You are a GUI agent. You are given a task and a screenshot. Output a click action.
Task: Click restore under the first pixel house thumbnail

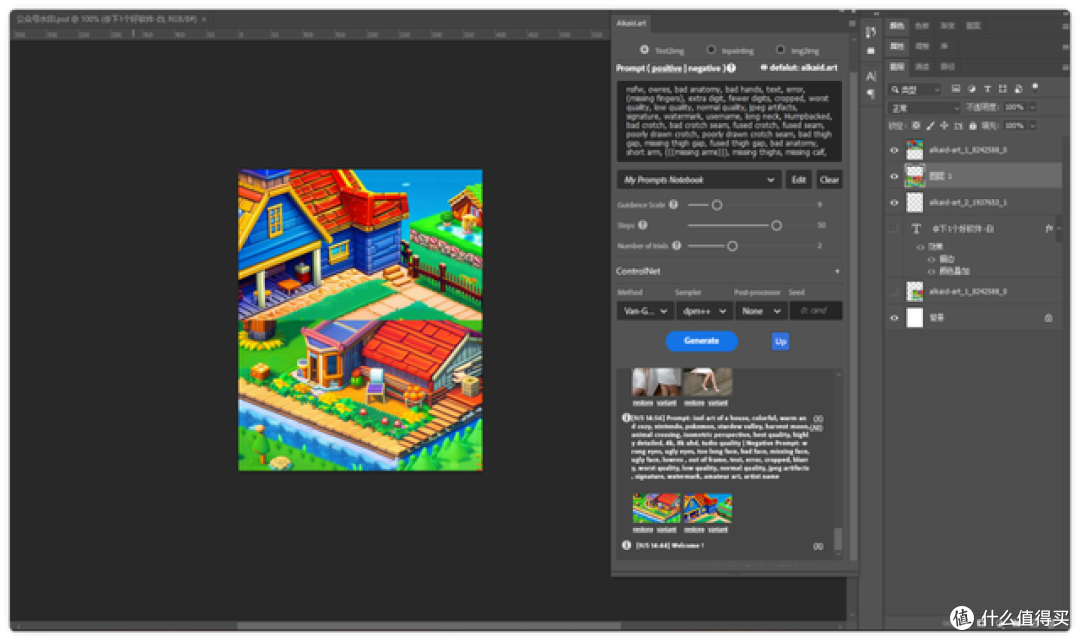click(x=643, y=529)
